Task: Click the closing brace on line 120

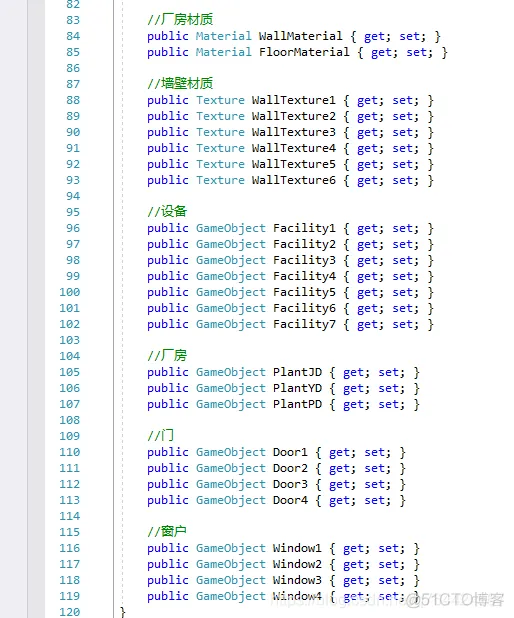Action: (123, 612)
